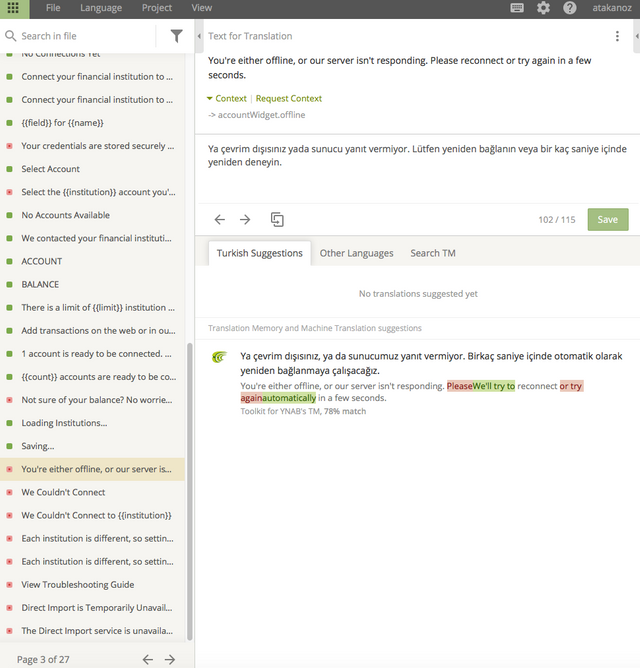This screenshot has width=640, height=668.
Task: Select string 'Saving...'
Action: coord(92,446)
